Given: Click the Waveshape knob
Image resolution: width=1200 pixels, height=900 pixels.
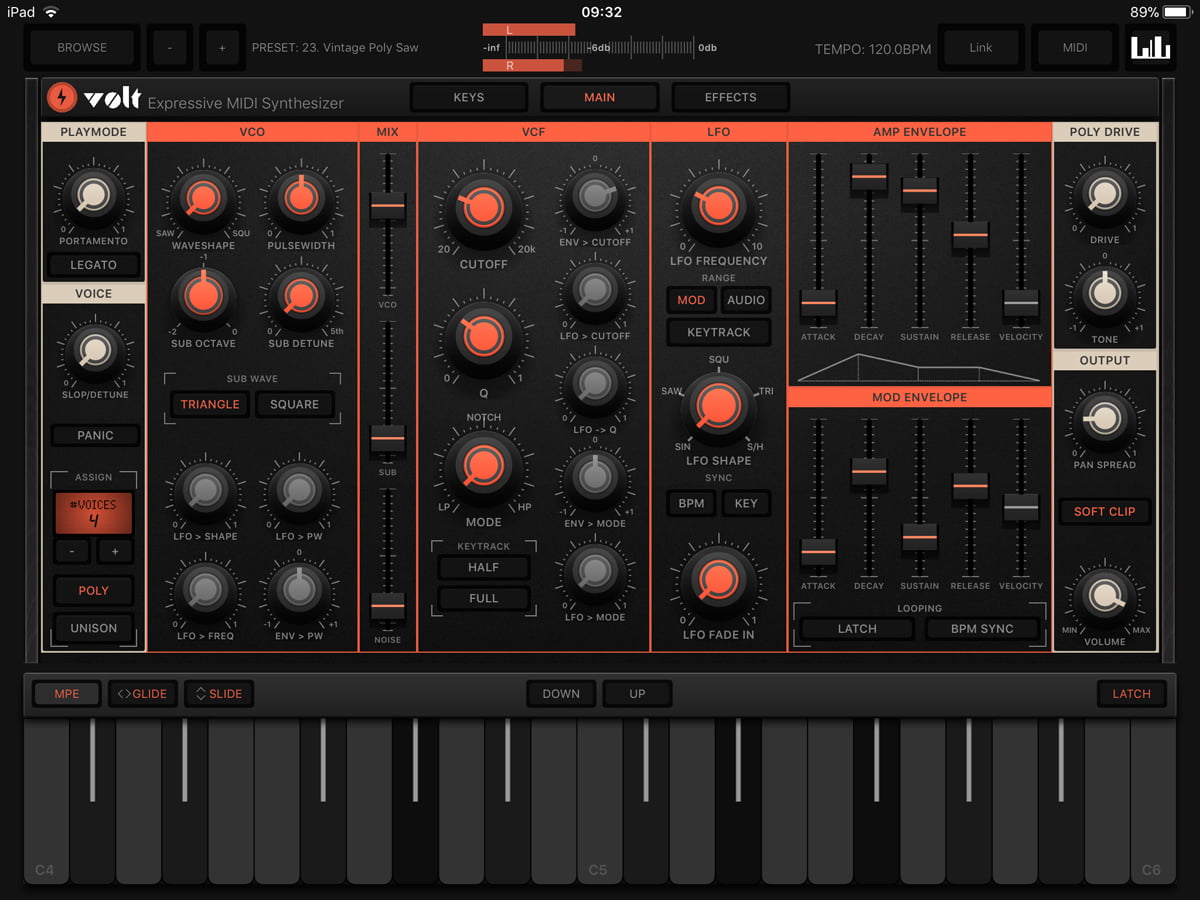Looking at the screenshot, I should point(202,199).
